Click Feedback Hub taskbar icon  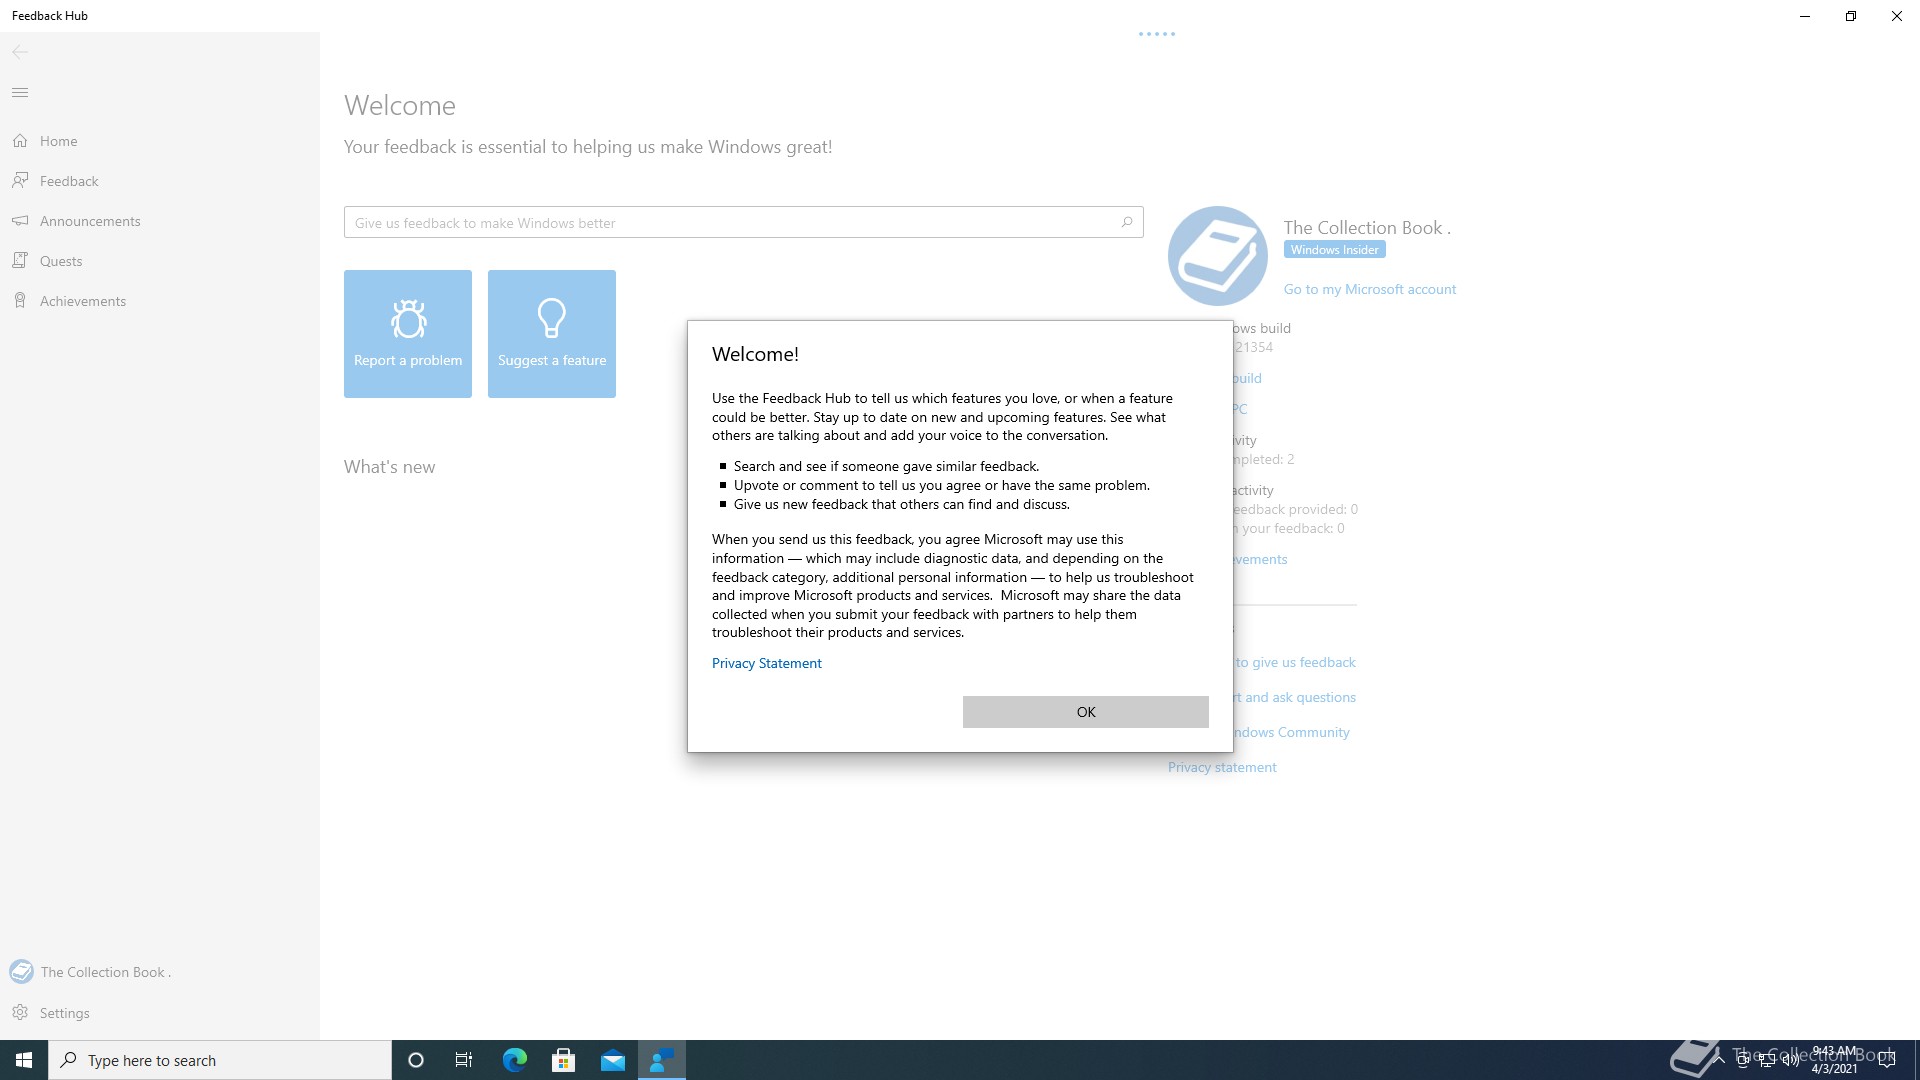click(662, 1060)
